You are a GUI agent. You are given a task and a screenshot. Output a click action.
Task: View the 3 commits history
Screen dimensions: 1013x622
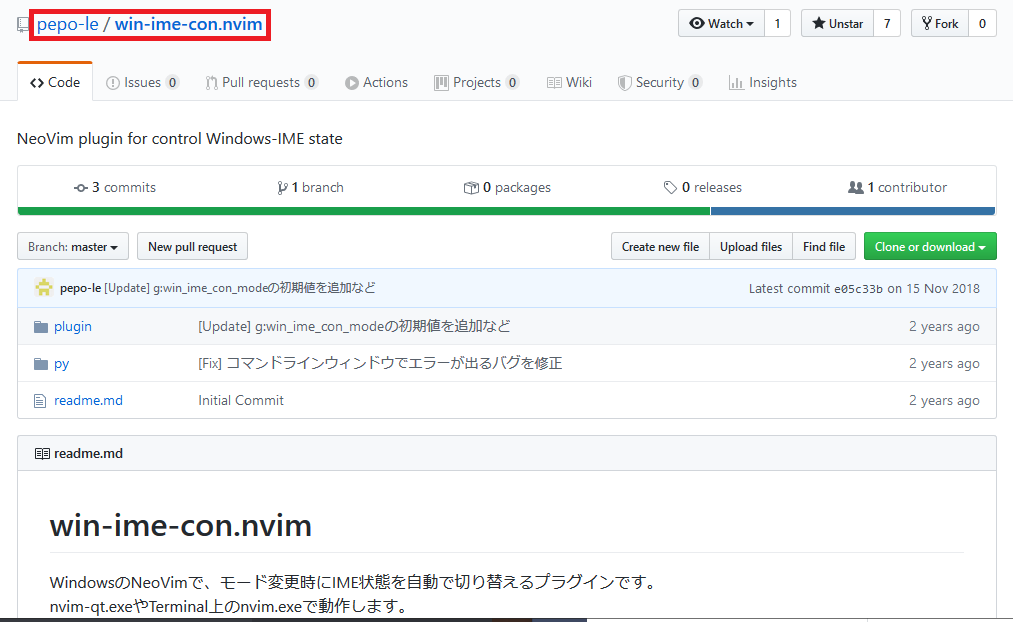tap(115, 187)
